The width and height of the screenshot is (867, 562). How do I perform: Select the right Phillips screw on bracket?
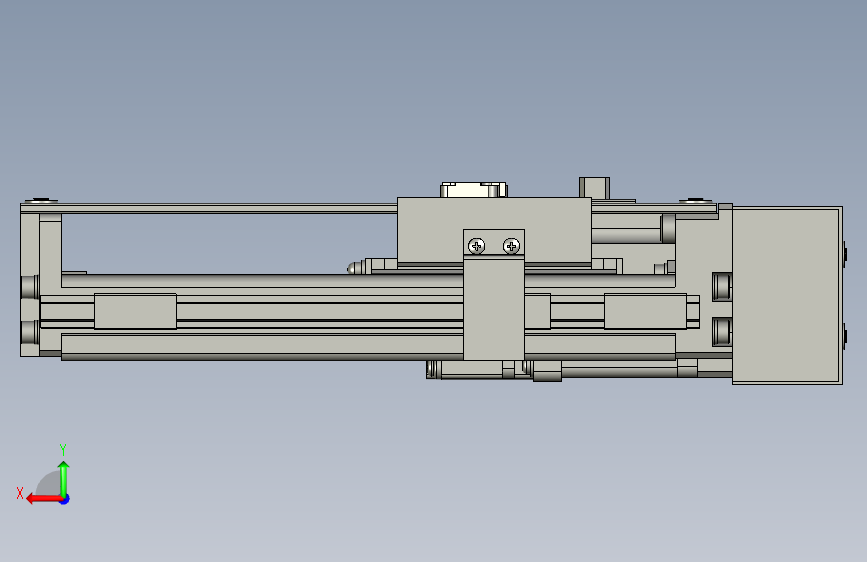pyautogui.click(x=511, y=246)
